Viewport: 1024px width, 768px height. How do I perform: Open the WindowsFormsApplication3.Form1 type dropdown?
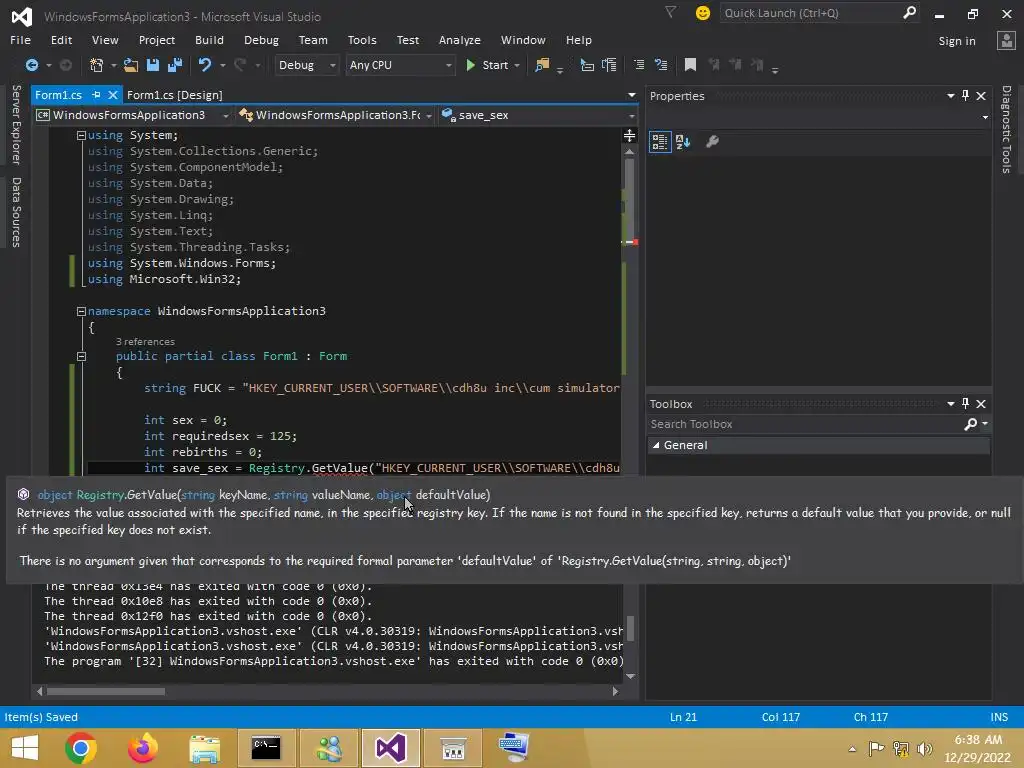428,116
